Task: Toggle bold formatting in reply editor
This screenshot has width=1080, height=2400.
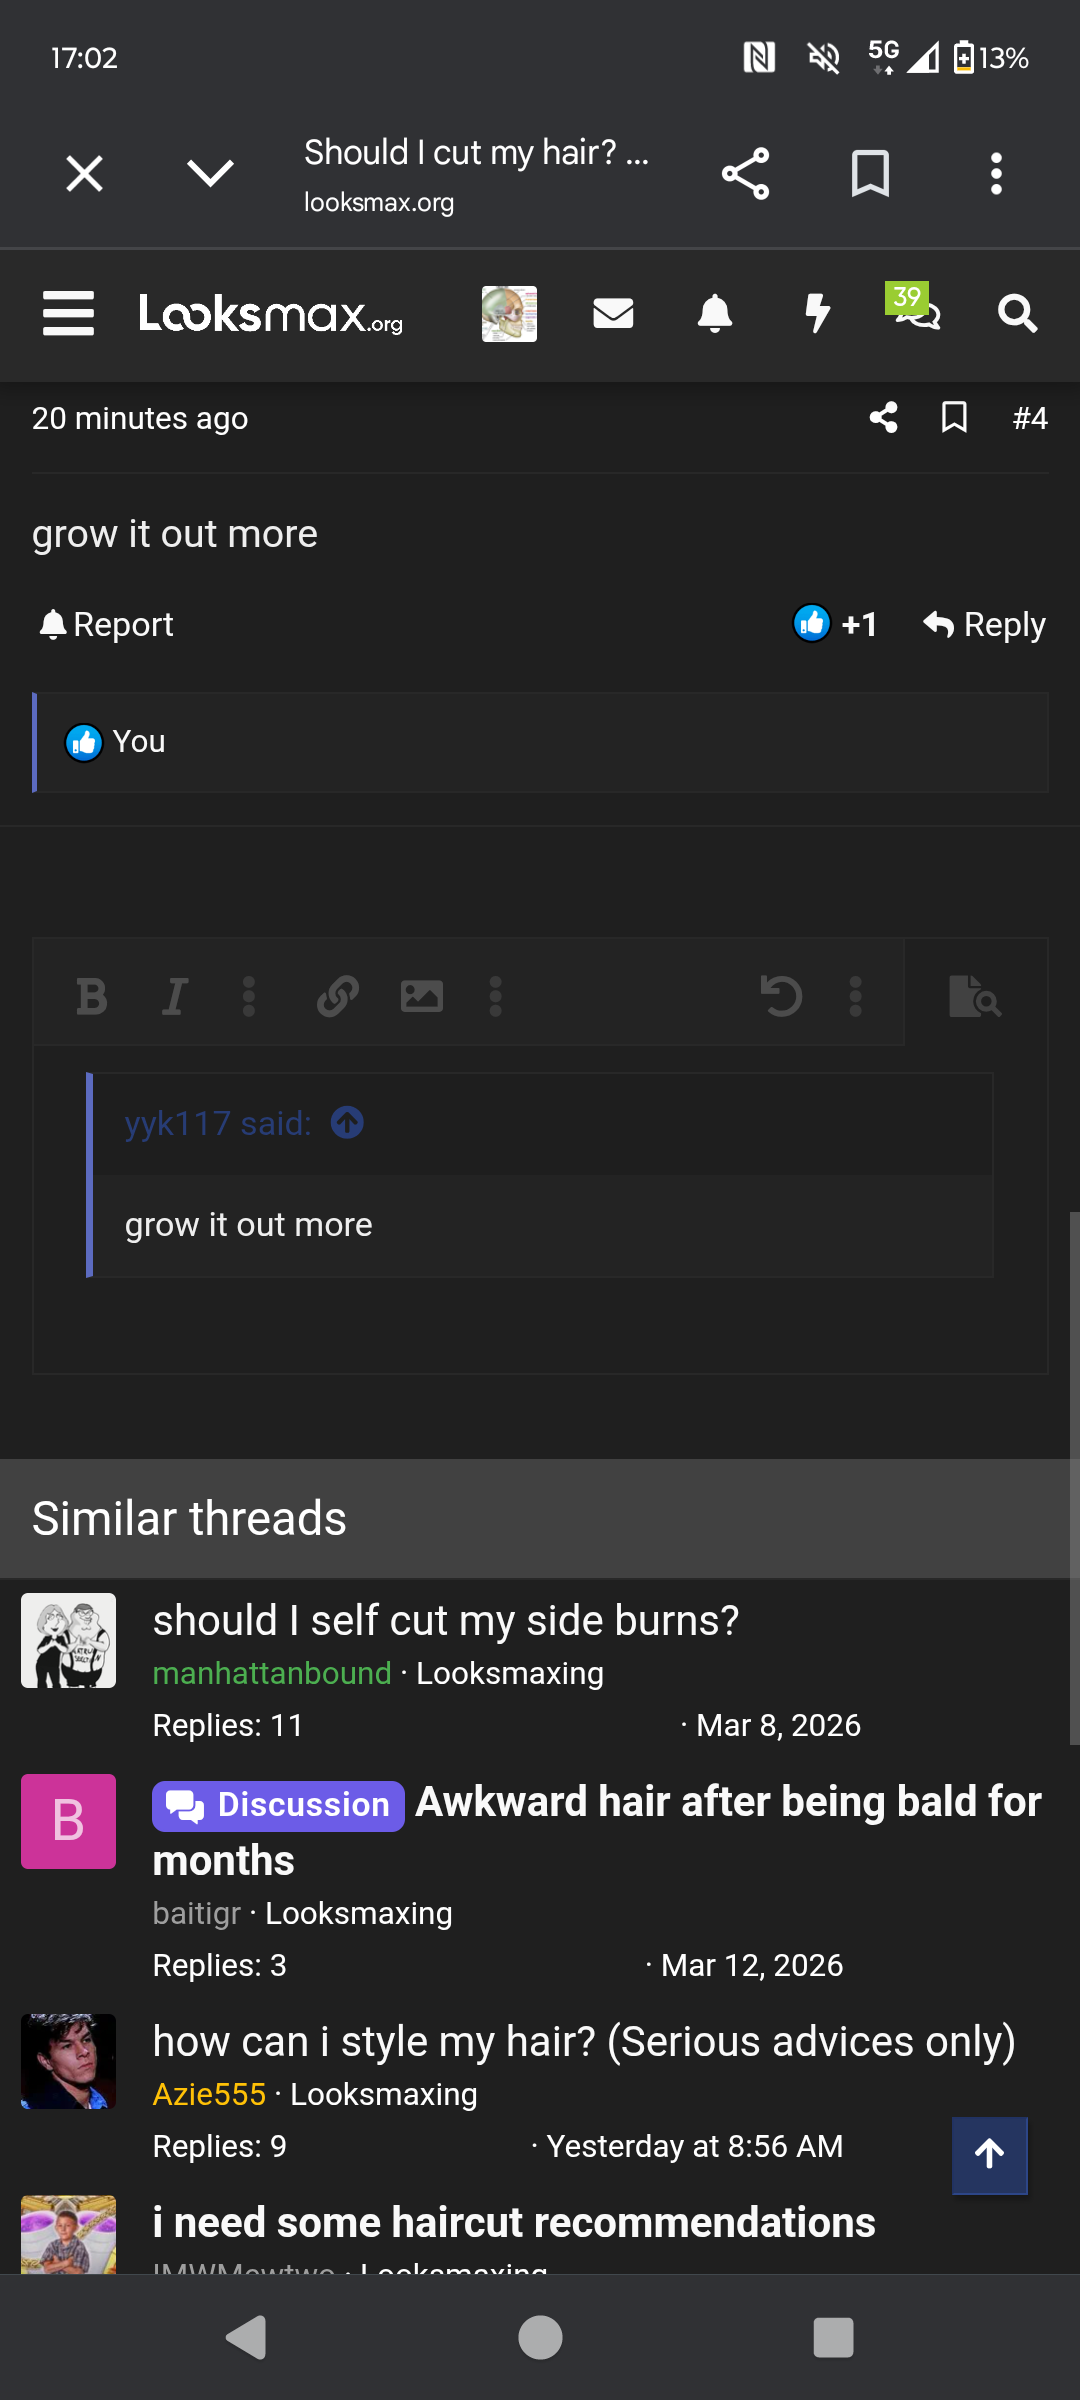Action: click(x=92, y=997)
